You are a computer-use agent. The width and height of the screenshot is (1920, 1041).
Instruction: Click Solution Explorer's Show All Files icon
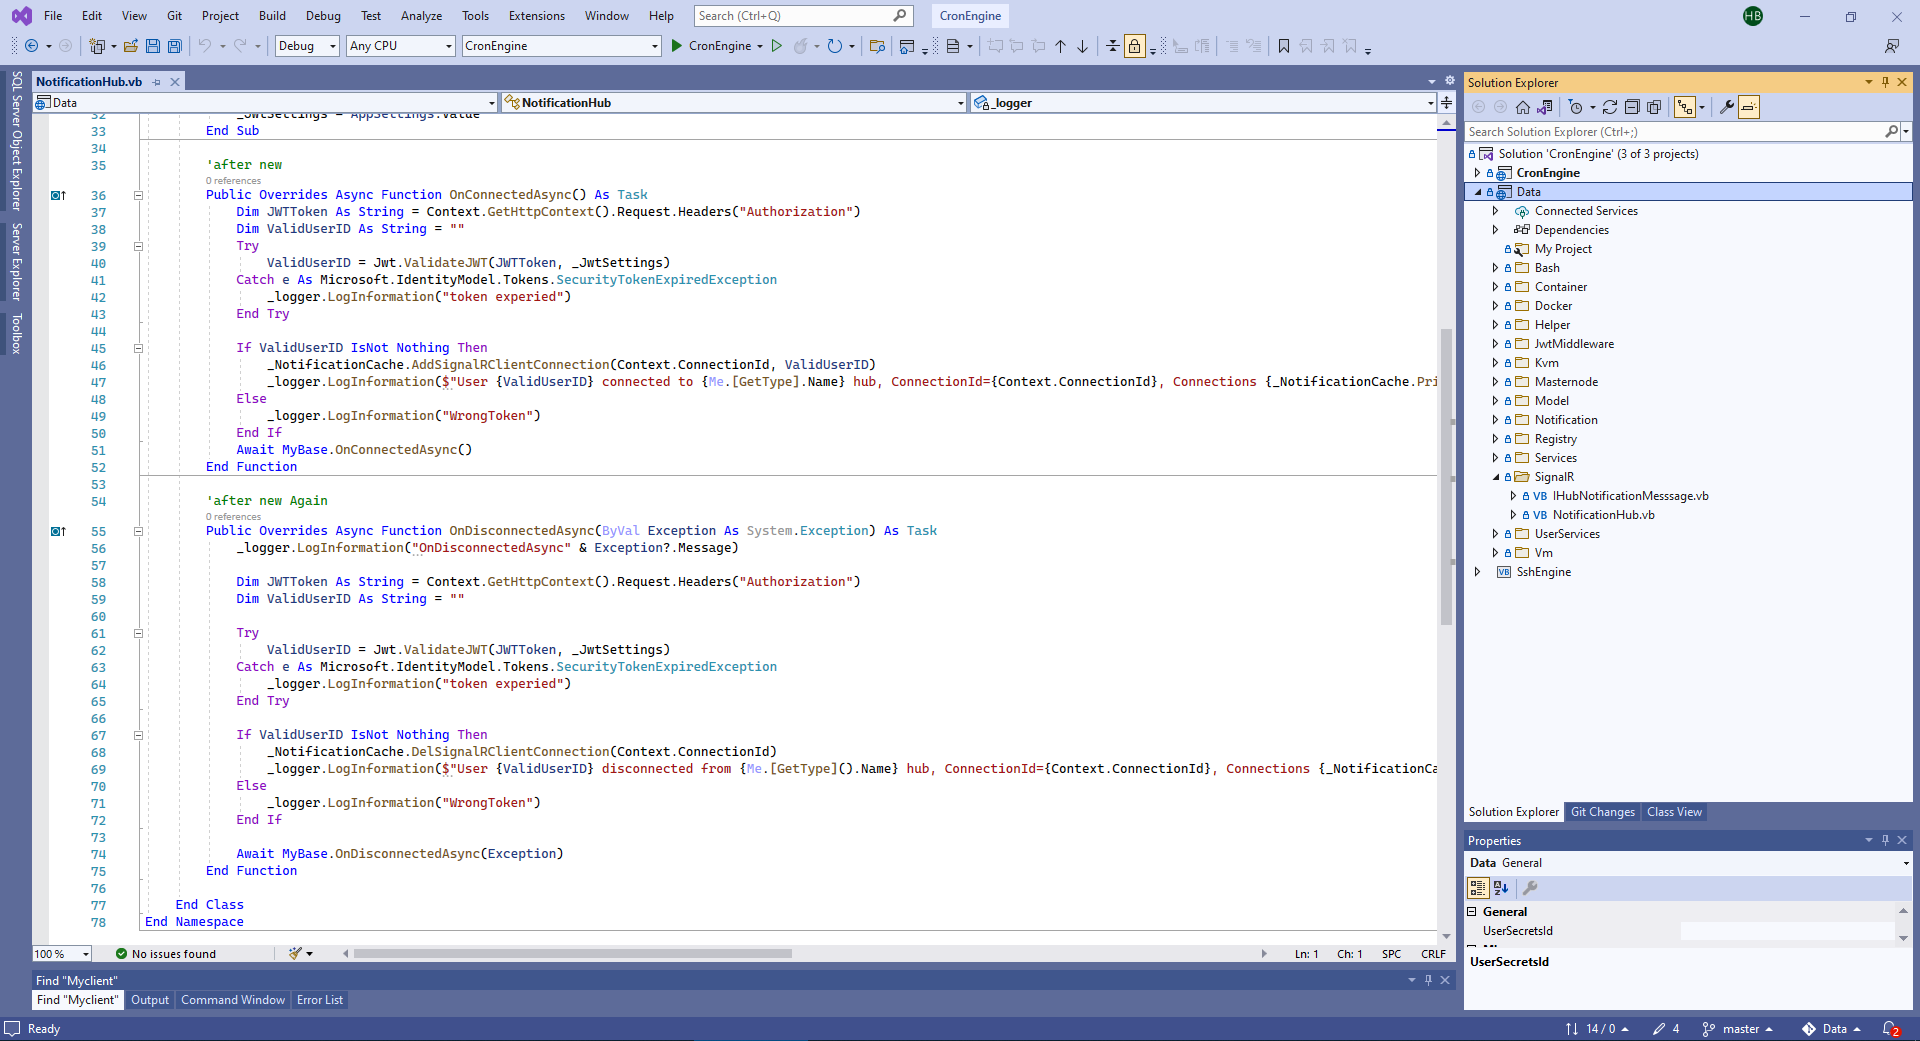pyautogui.click(x=1654, y=107)
